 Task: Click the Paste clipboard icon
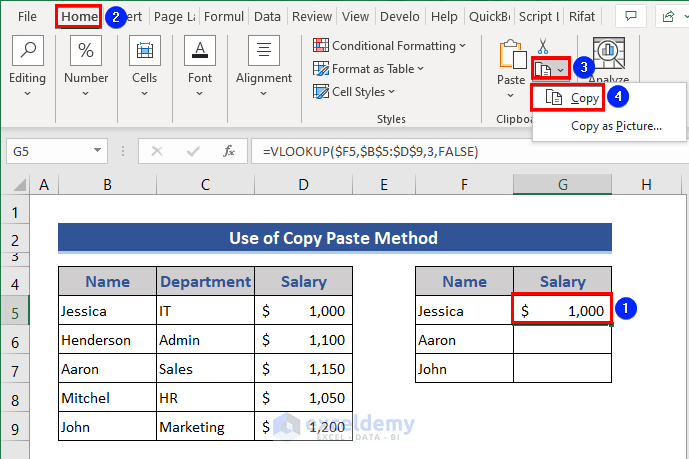pyautogui.click(x=512, y=54)
